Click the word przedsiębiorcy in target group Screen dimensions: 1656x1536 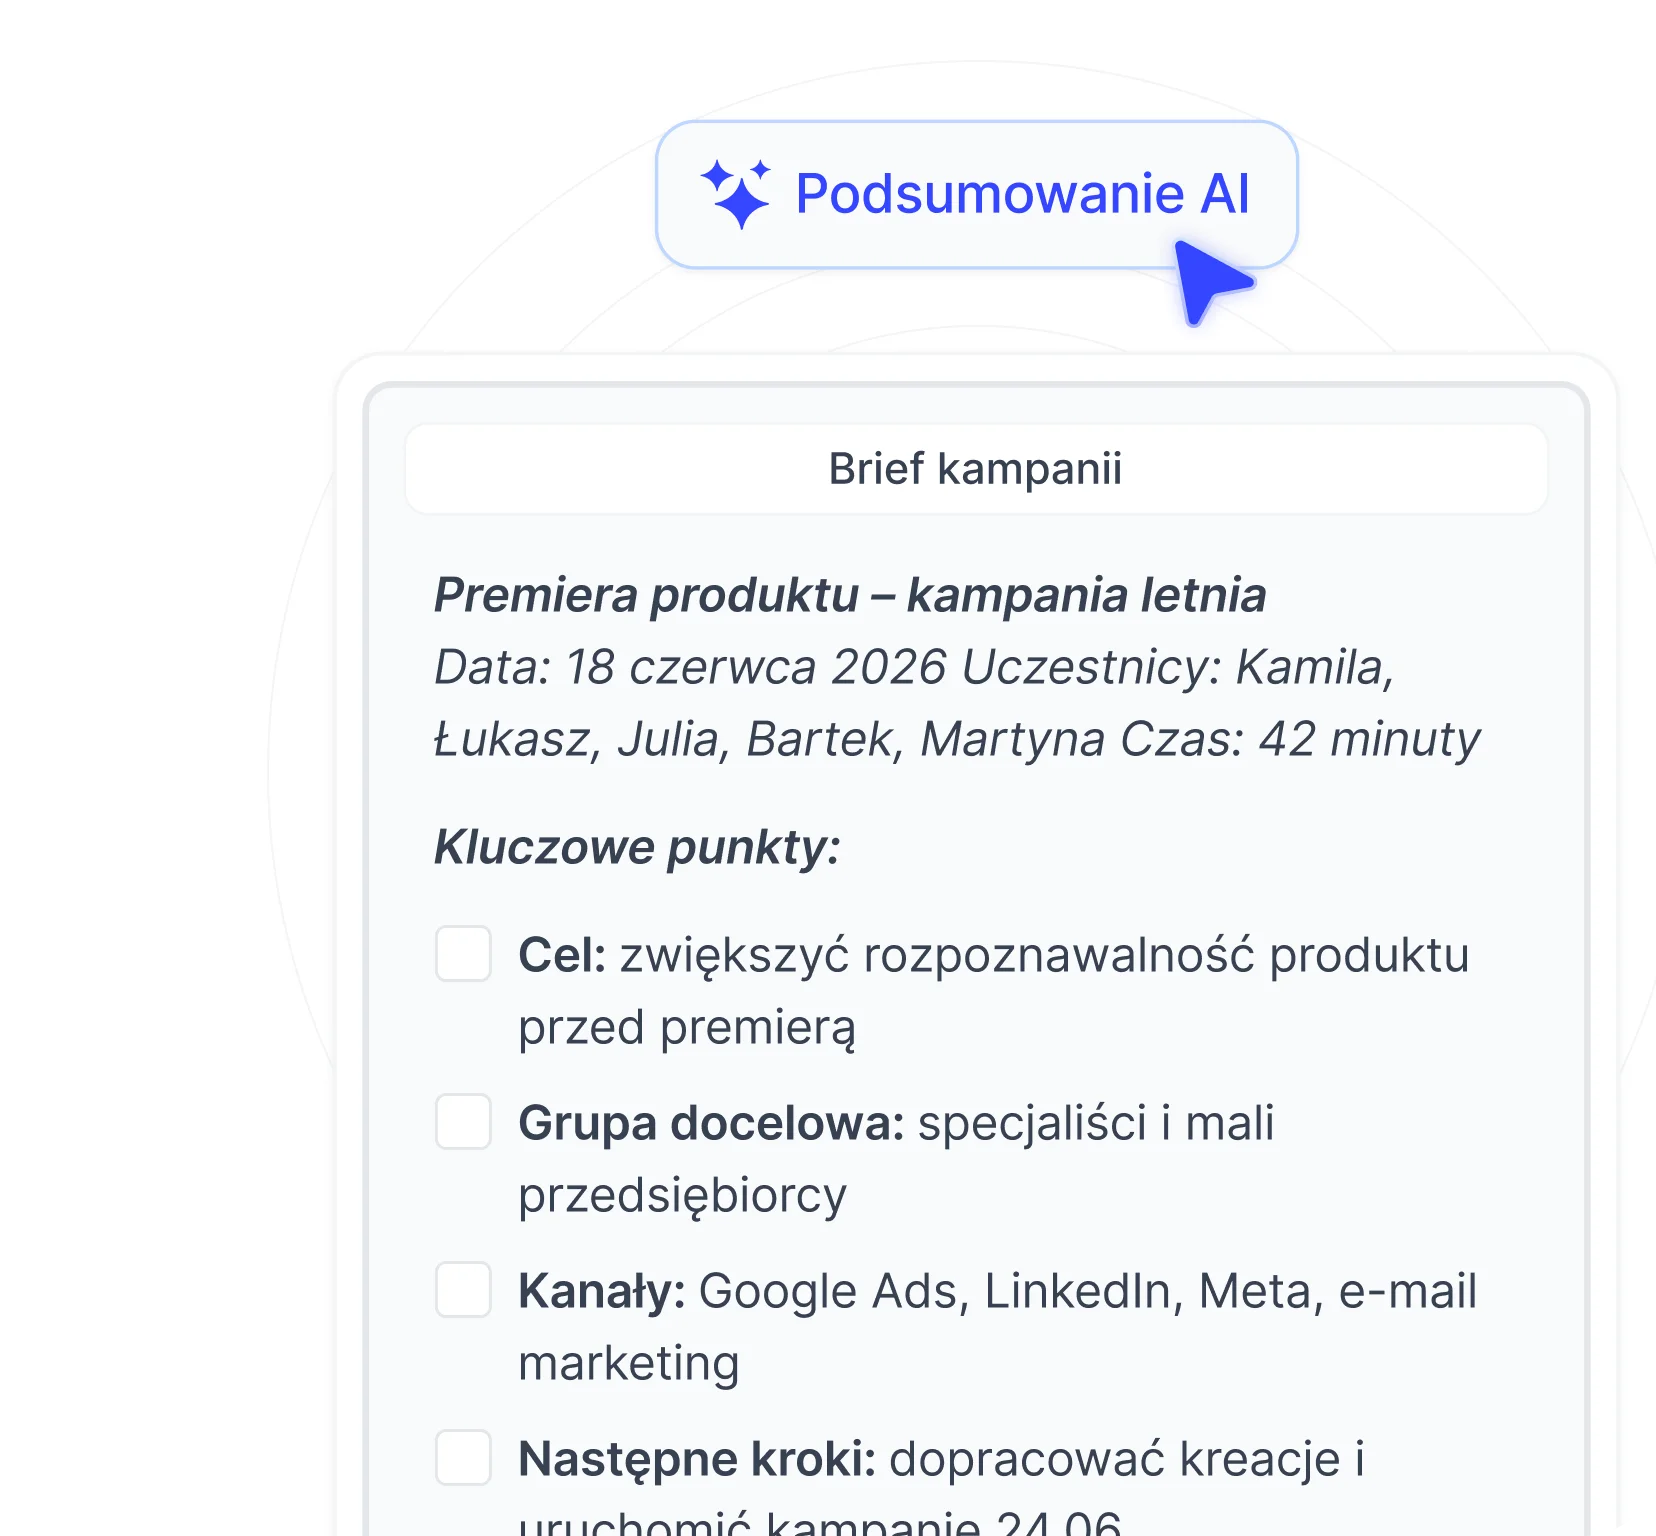[682, 1196]
